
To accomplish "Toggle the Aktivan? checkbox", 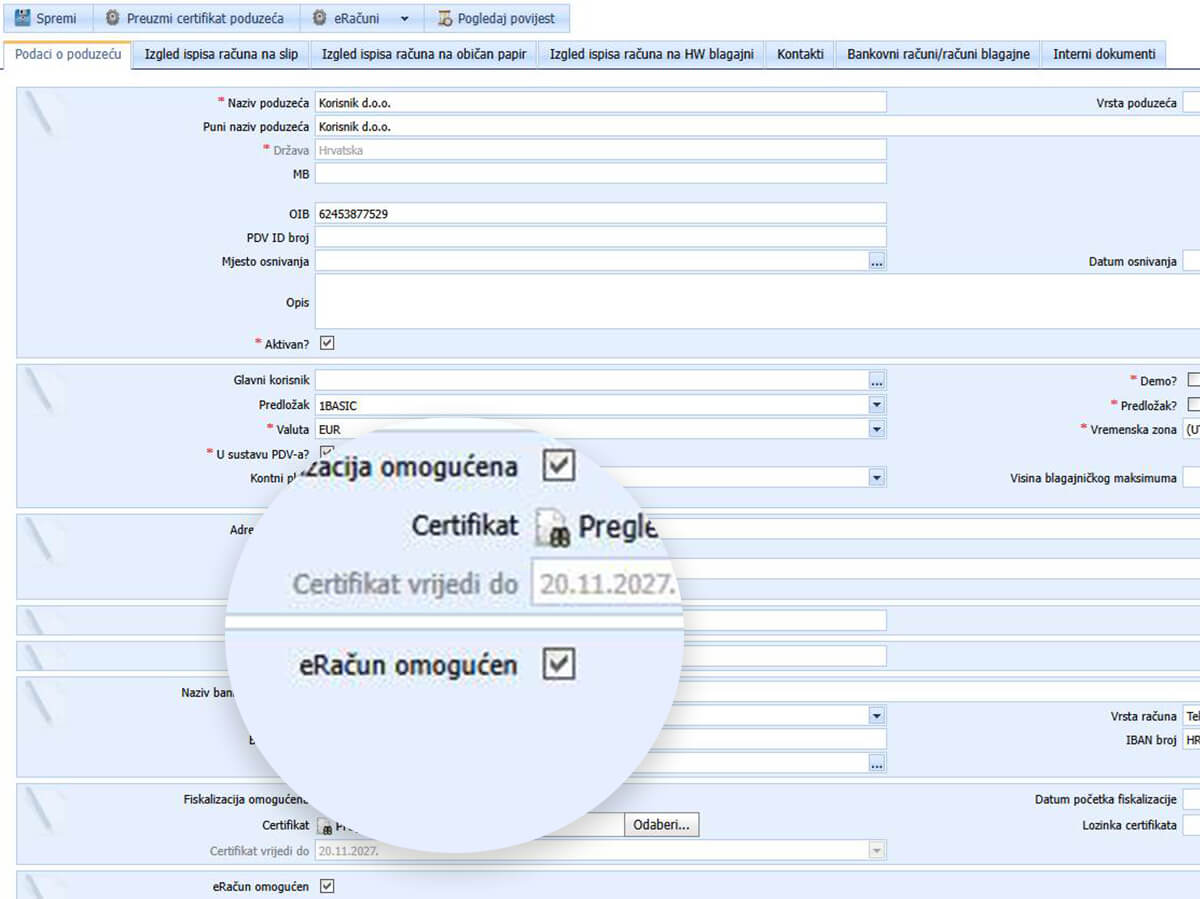I will click(326, 343).
